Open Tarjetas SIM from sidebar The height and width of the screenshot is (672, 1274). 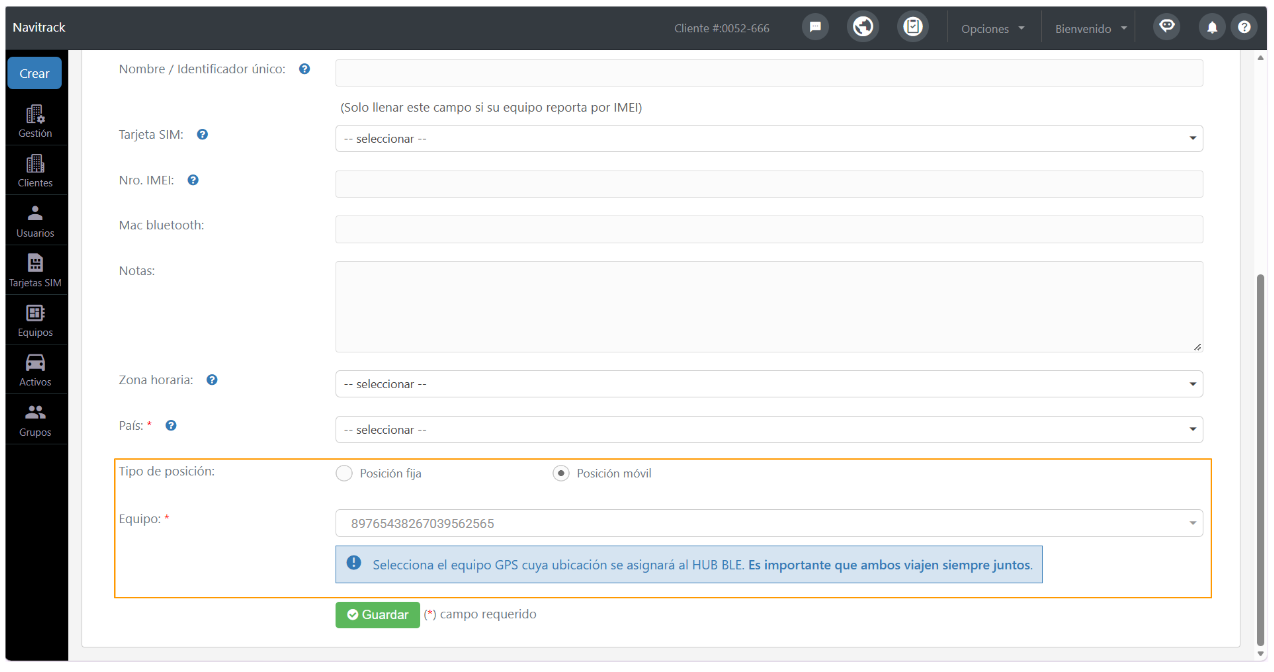click(x=35, y=271)
